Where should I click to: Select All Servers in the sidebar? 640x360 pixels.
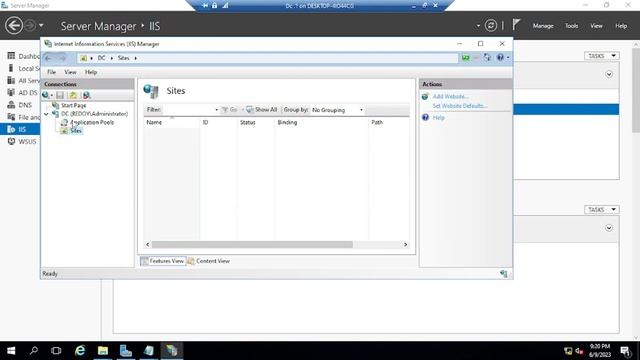point(24,80)
